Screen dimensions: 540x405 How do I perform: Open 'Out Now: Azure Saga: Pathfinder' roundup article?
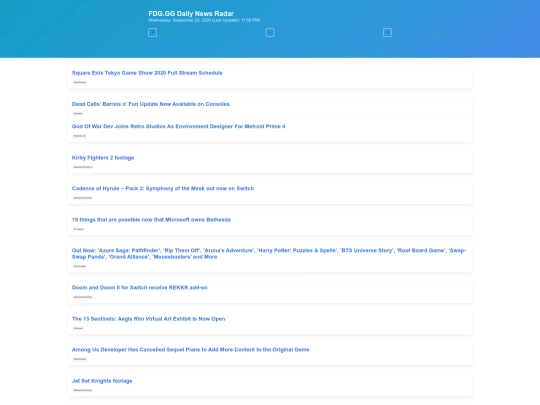(269, 253)
